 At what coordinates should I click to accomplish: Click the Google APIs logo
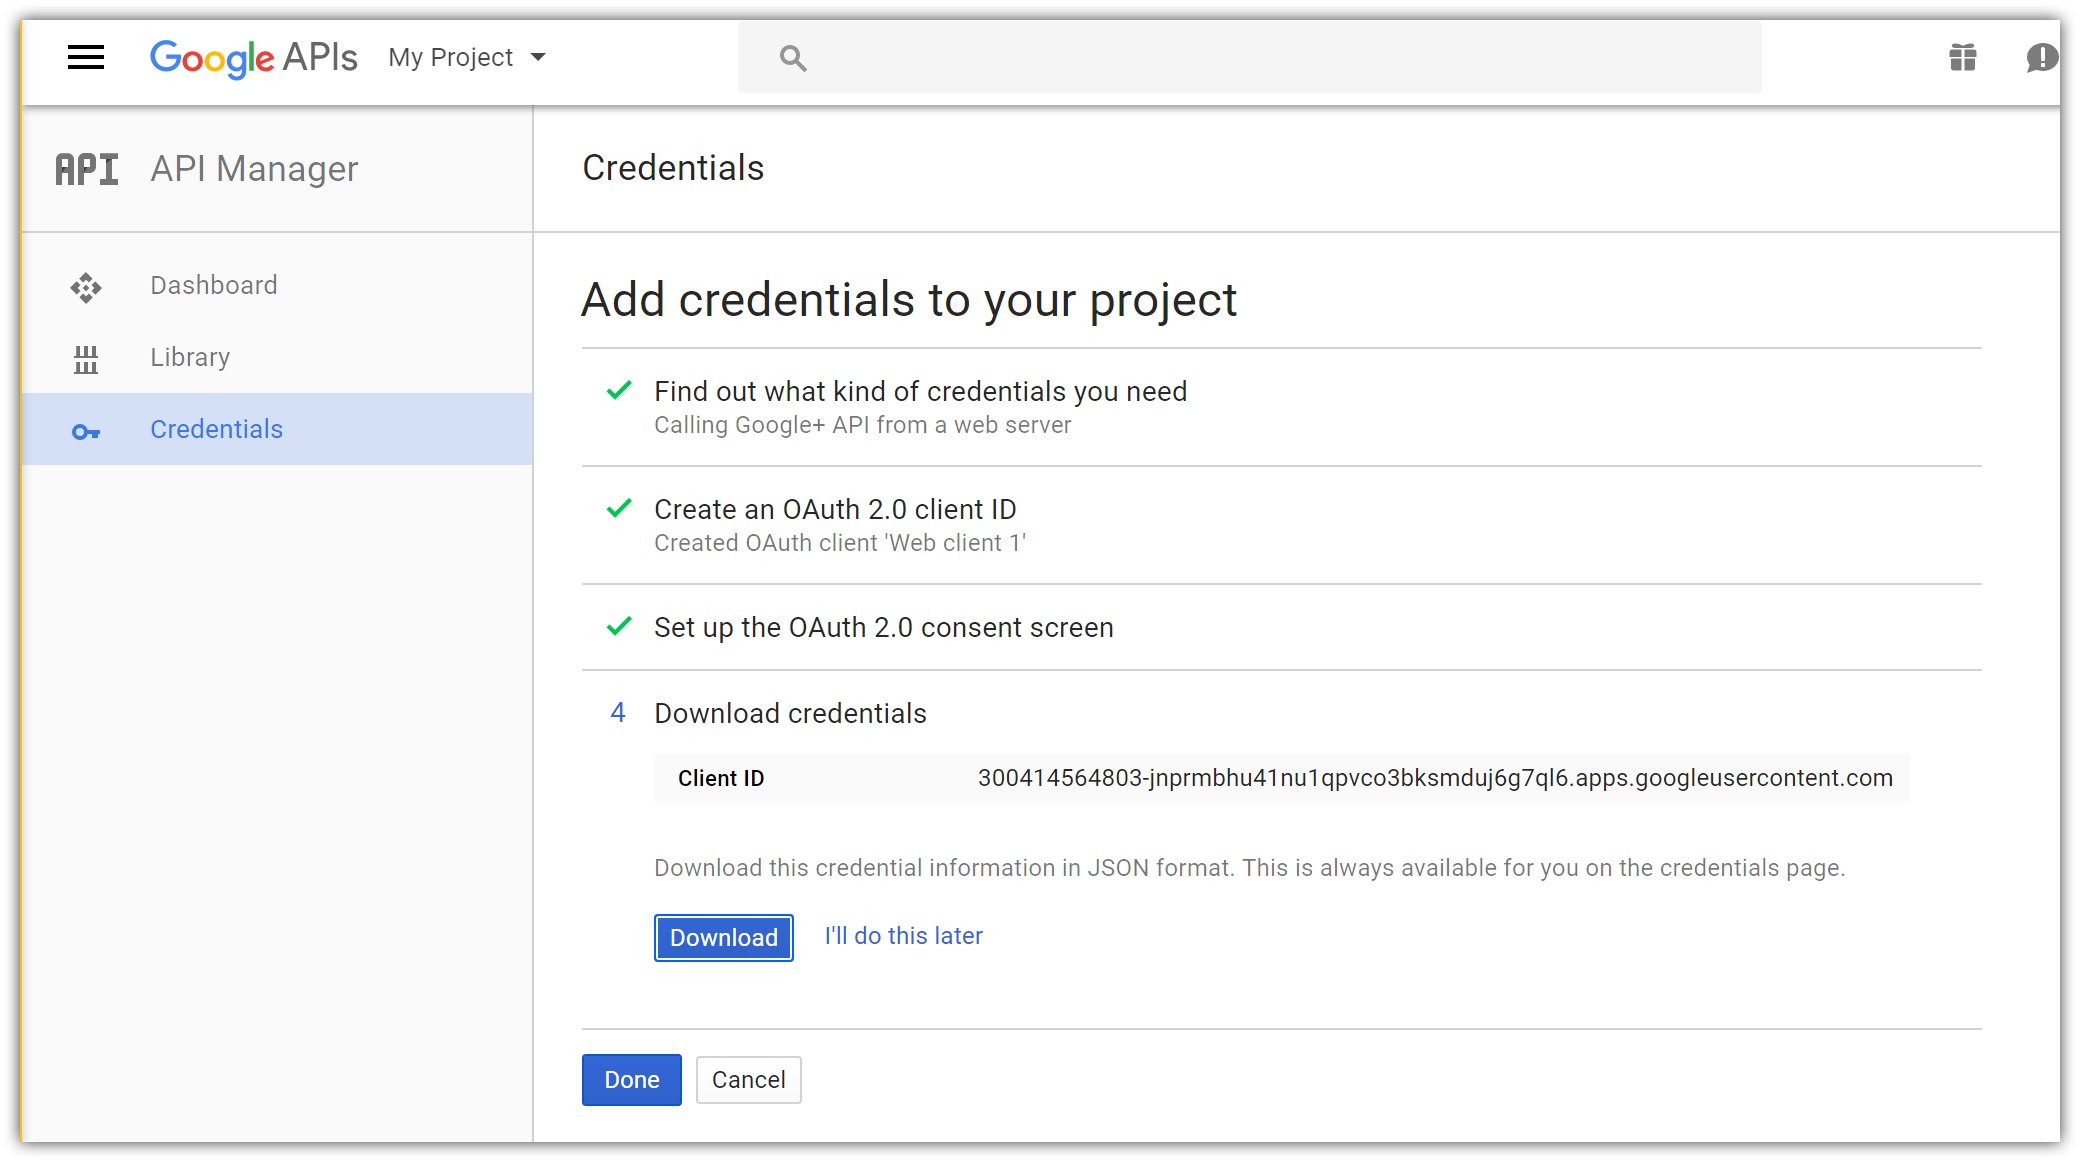coord(253,58)
